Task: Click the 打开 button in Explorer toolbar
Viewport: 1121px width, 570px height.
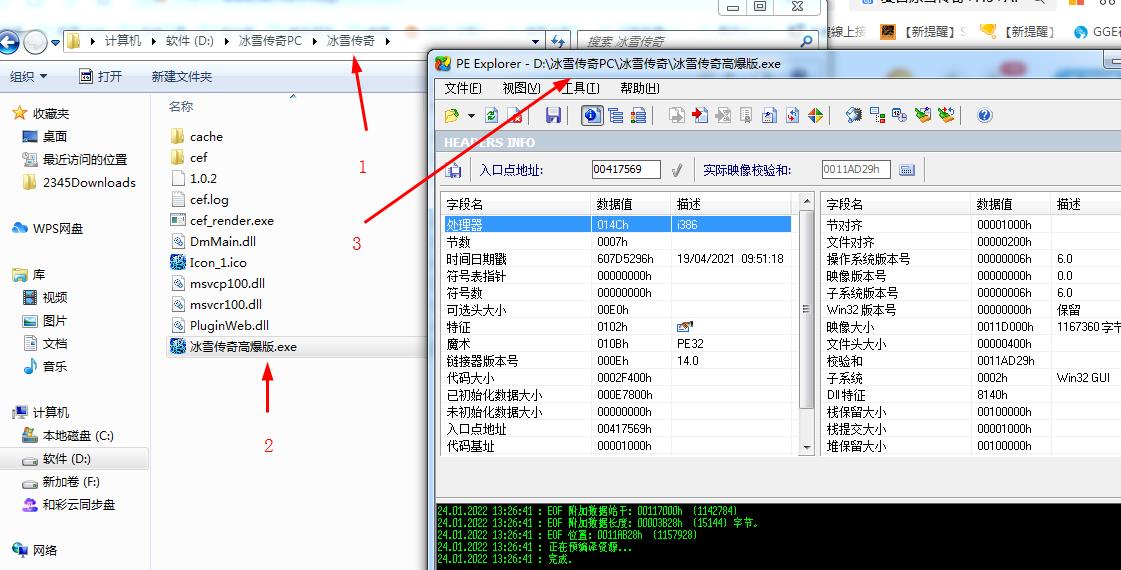Action: pyautogui.click(x=100, y=76)
